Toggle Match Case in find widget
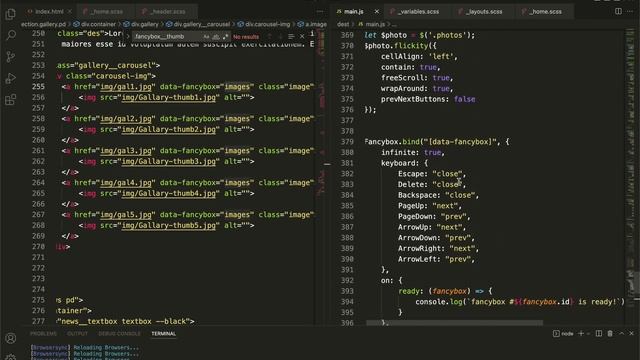 (x=206, y=37)
